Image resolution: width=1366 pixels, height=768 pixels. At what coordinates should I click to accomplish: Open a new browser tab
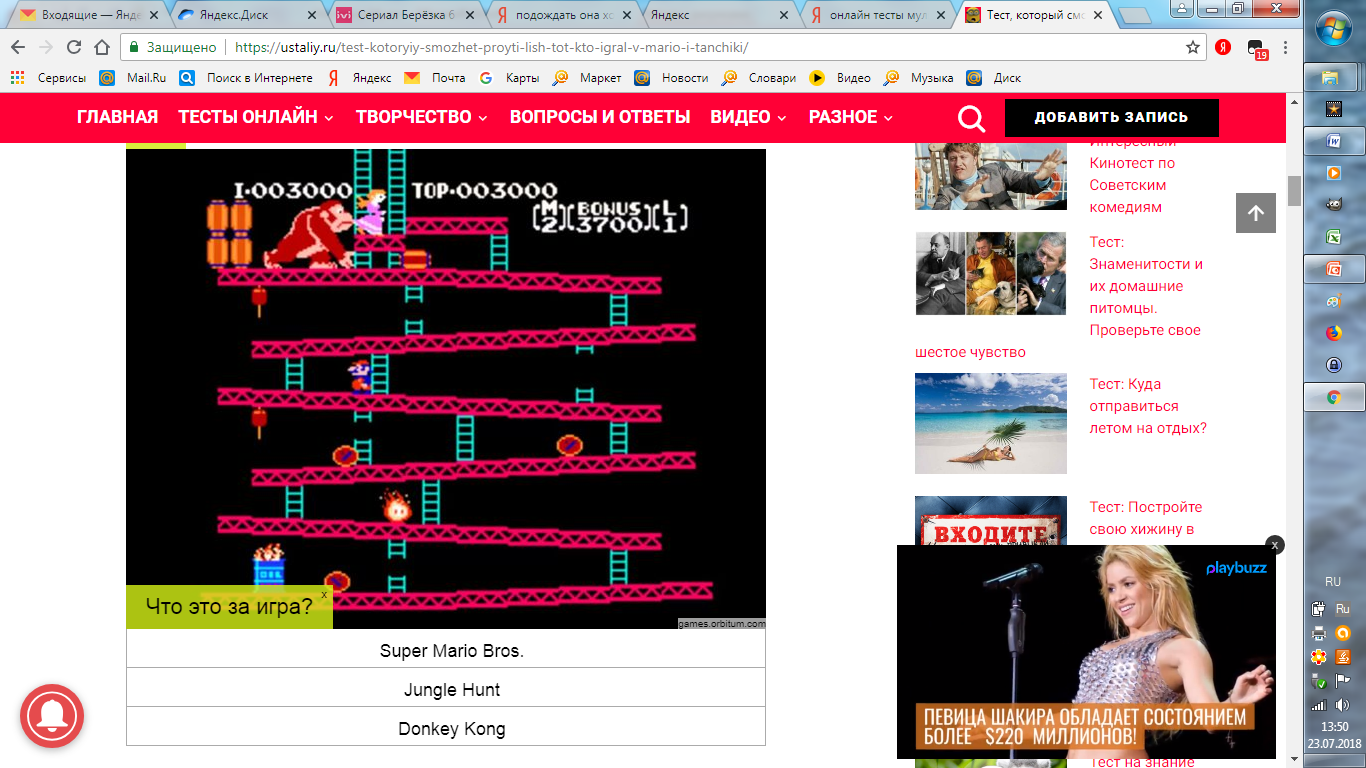pyautogui.click(x=1135, y=16)
